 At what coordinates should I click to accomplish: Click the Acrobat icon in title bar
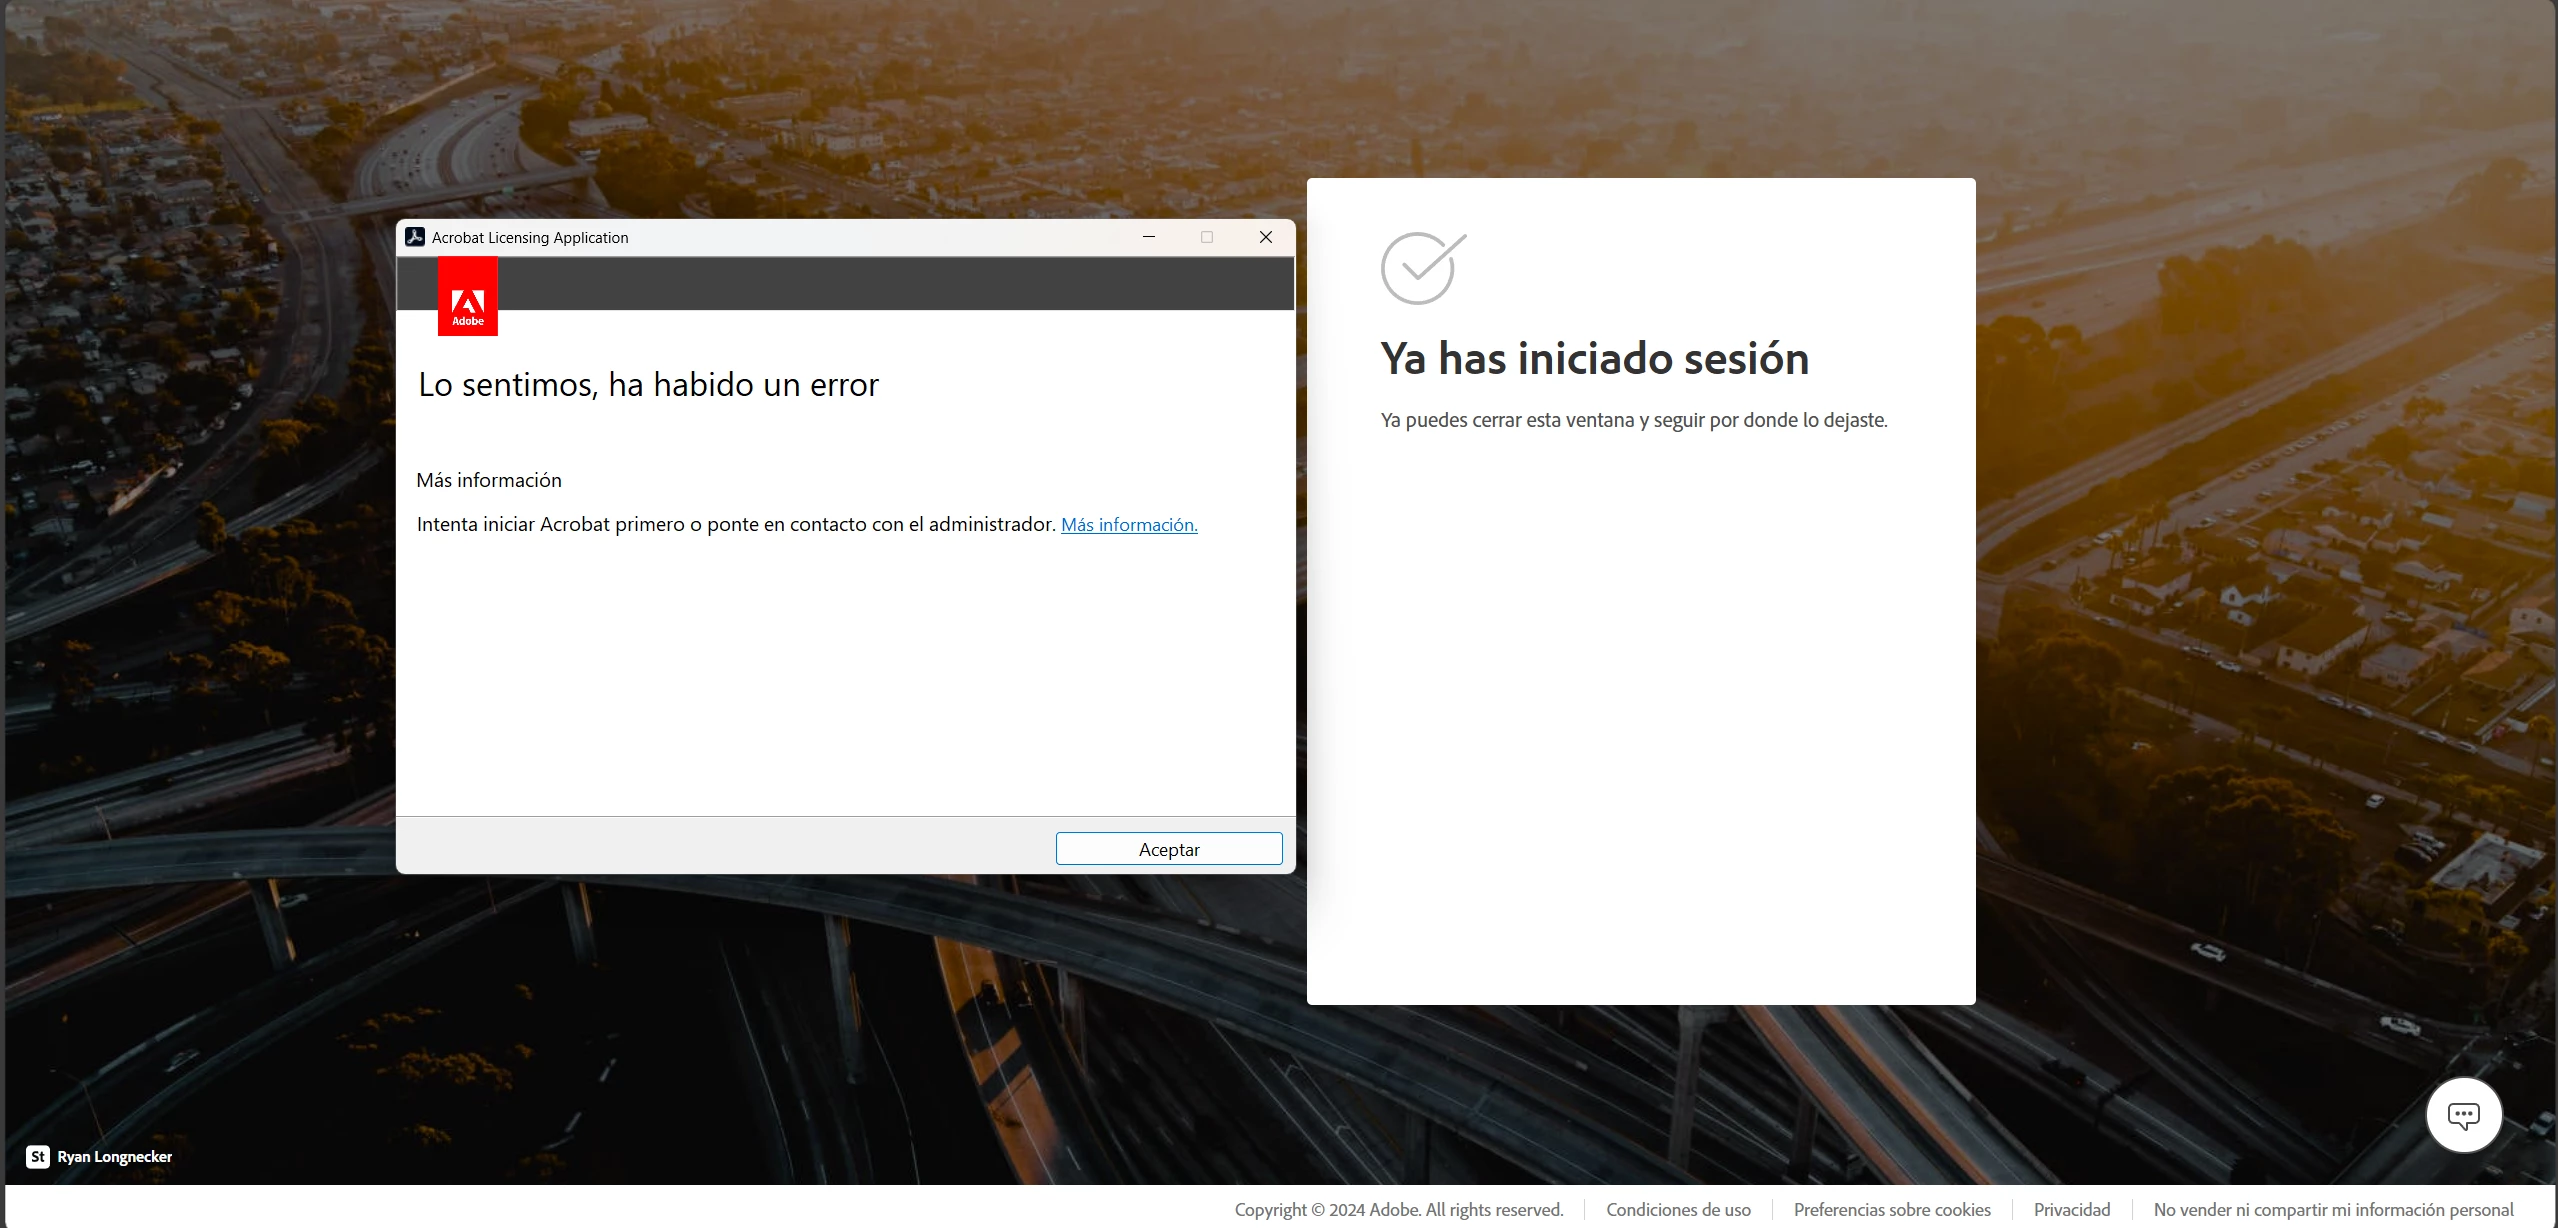[415, 237]
